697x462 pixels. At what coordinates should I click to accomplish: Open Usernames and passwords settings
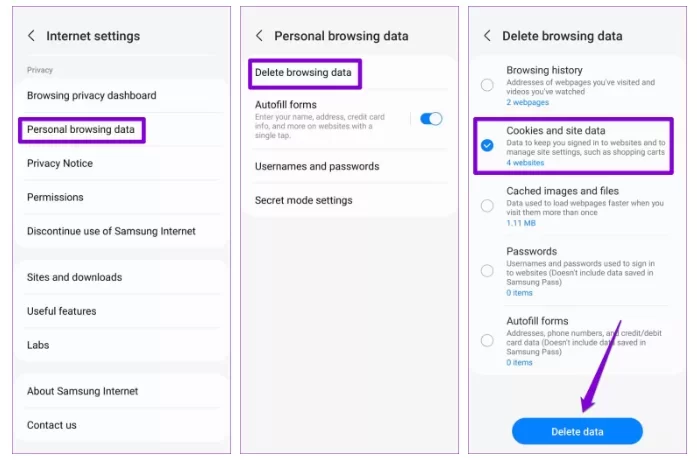coord(317,166)
